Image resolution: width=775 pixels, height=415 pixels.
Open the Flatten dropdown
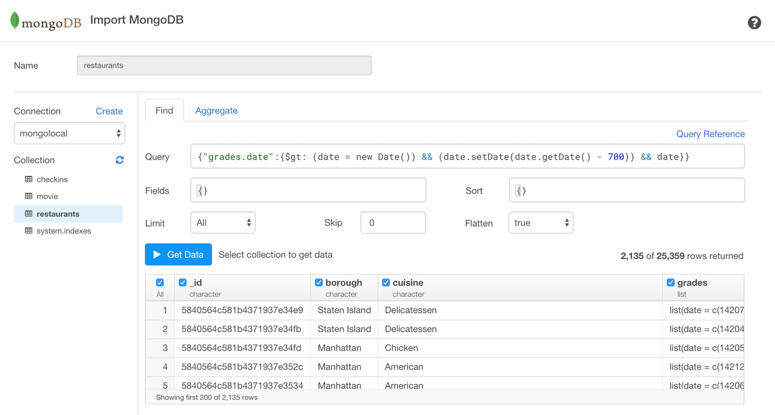(x=540, y=223)
